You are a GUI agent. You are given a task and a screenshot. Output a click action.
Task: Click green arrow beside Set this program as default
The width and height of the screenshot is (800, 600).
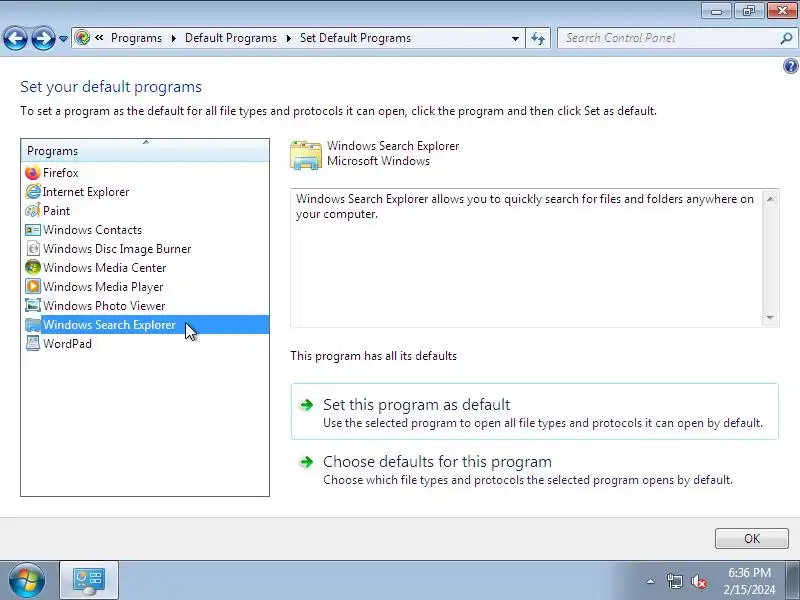(307, 405)
